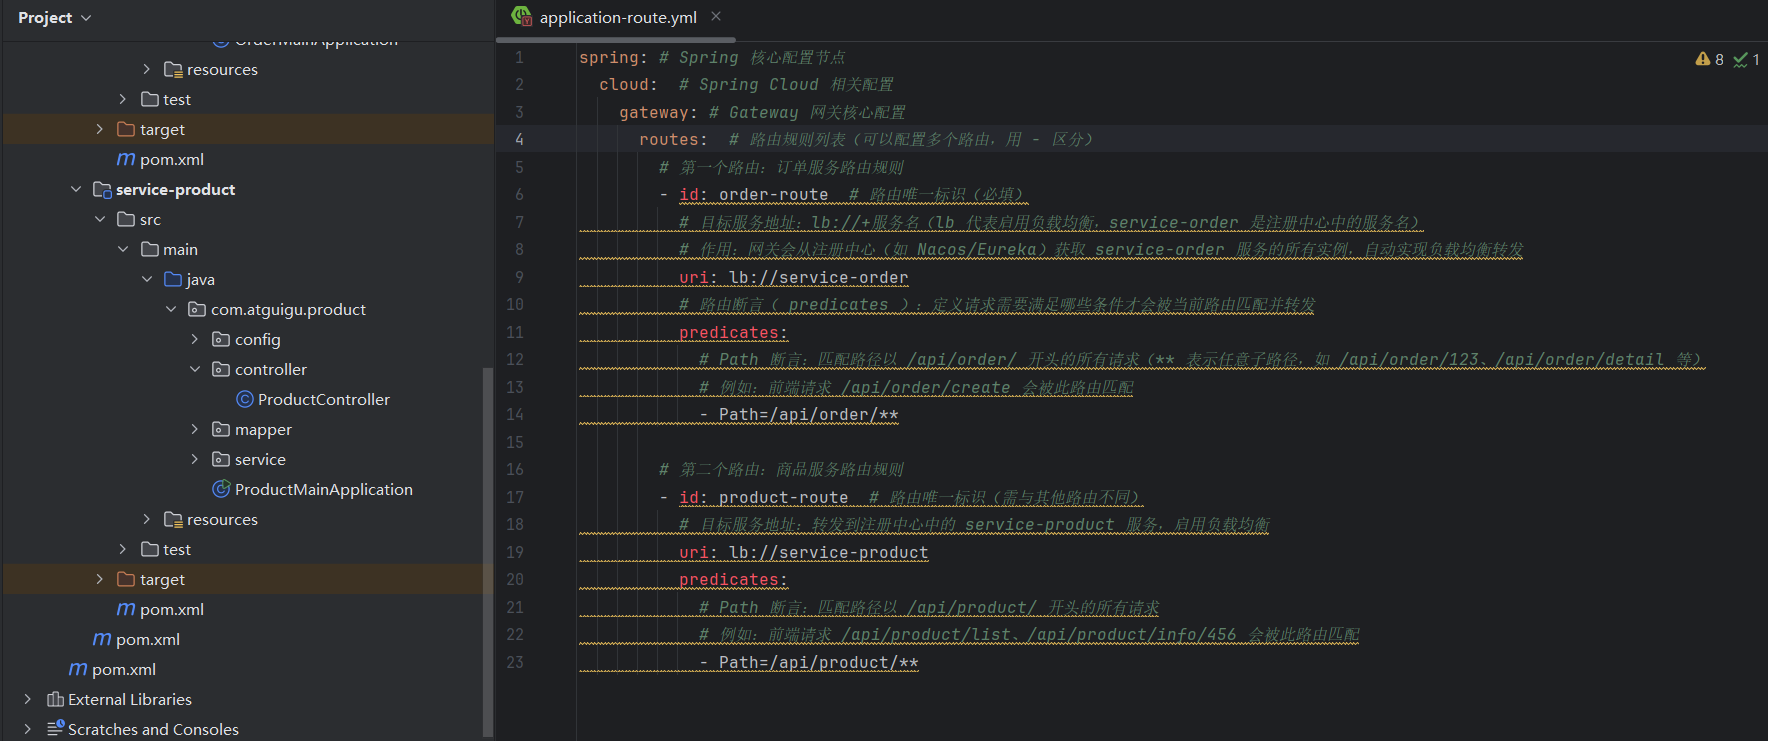Viewport: 1768px width, 741px height.
Task: Click line number 23 in gutter
Action: point(515,662)
